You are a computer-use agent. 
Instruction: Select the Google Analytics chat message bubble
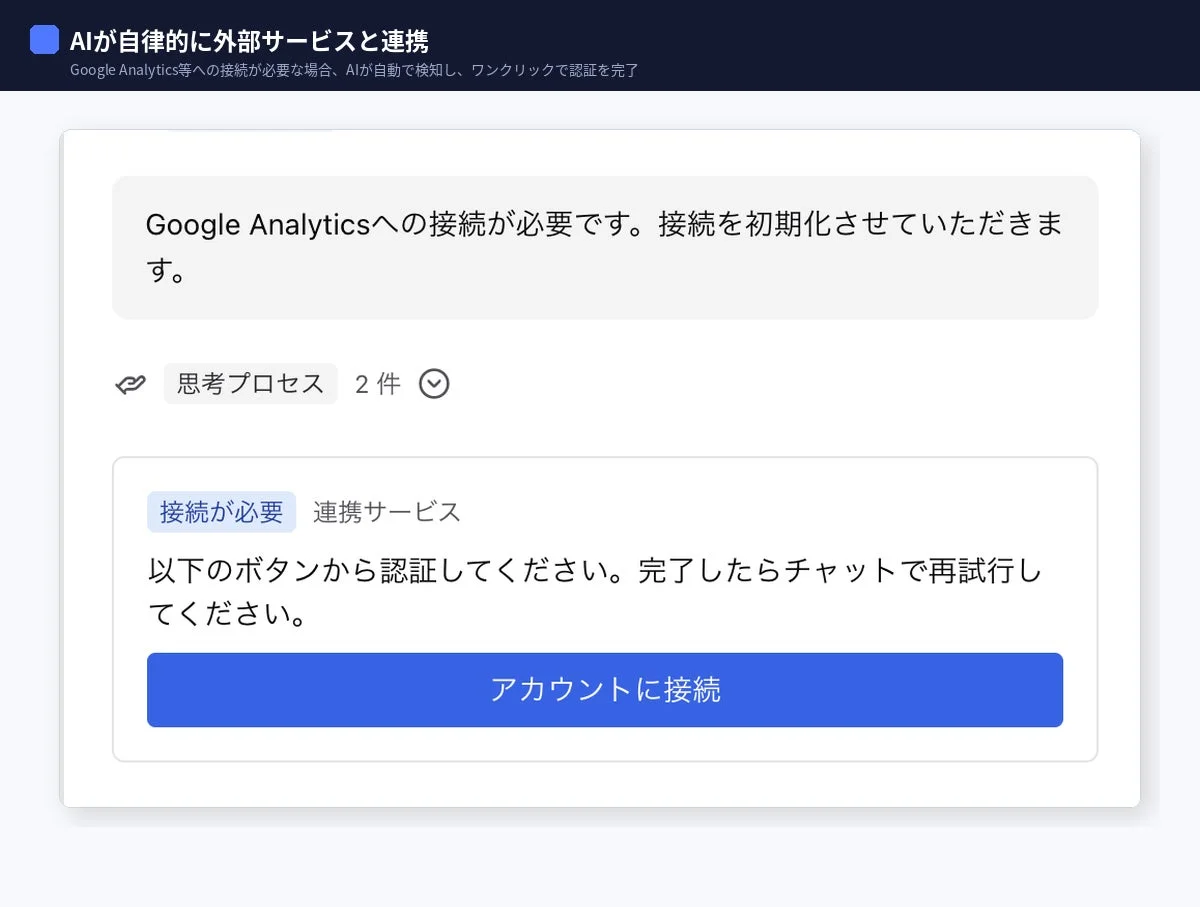tap(604, 247)
